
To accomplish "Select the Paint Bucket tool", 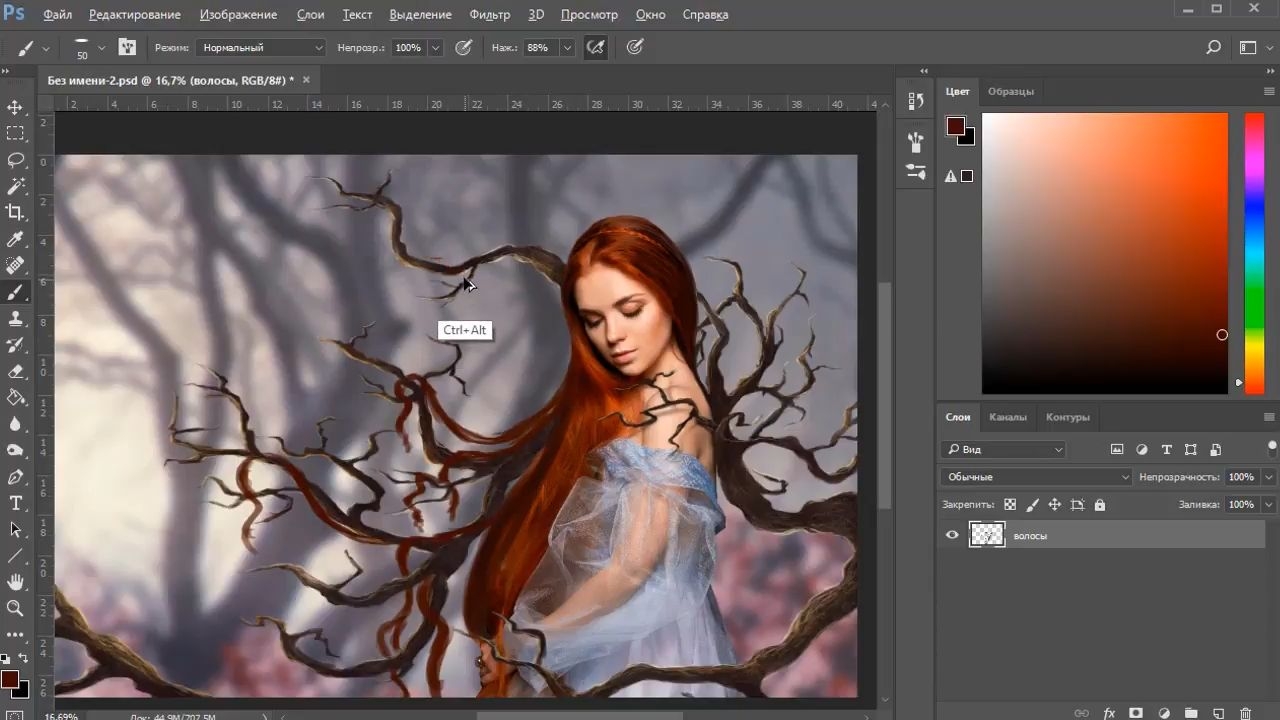I will [x=15, y=397].
